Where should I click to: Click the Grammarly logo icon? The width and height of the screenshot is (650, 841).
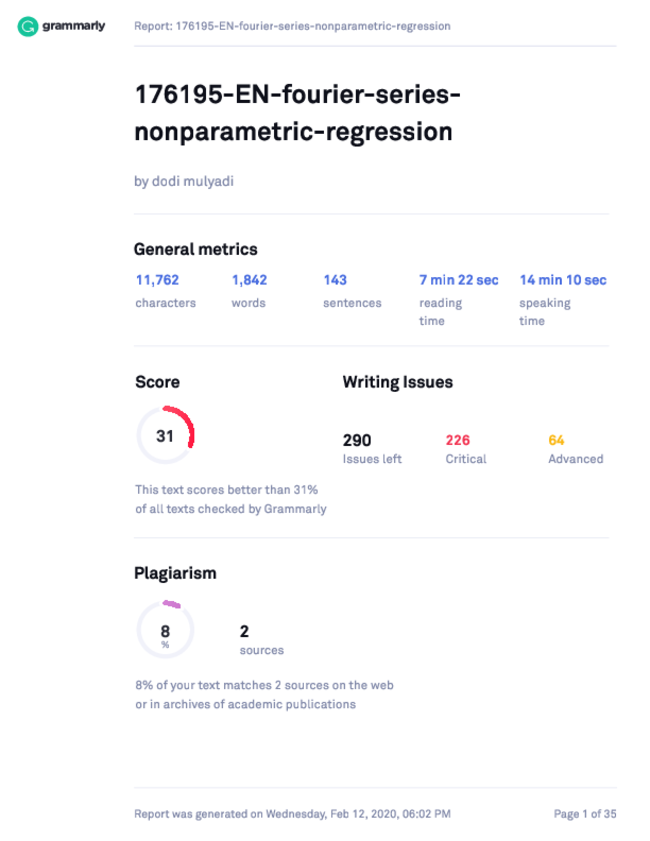[x=27, y=26]
